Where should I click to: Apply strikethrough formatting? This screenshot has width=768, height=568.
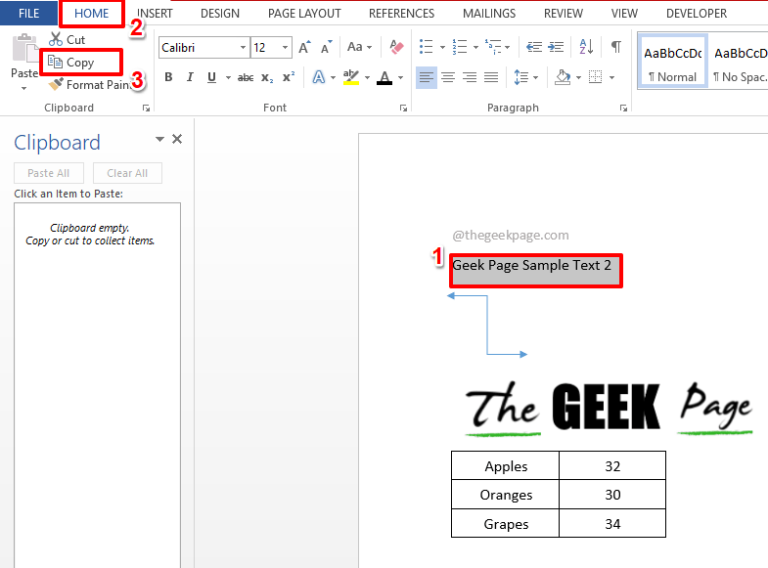click(x=245, y=78)
